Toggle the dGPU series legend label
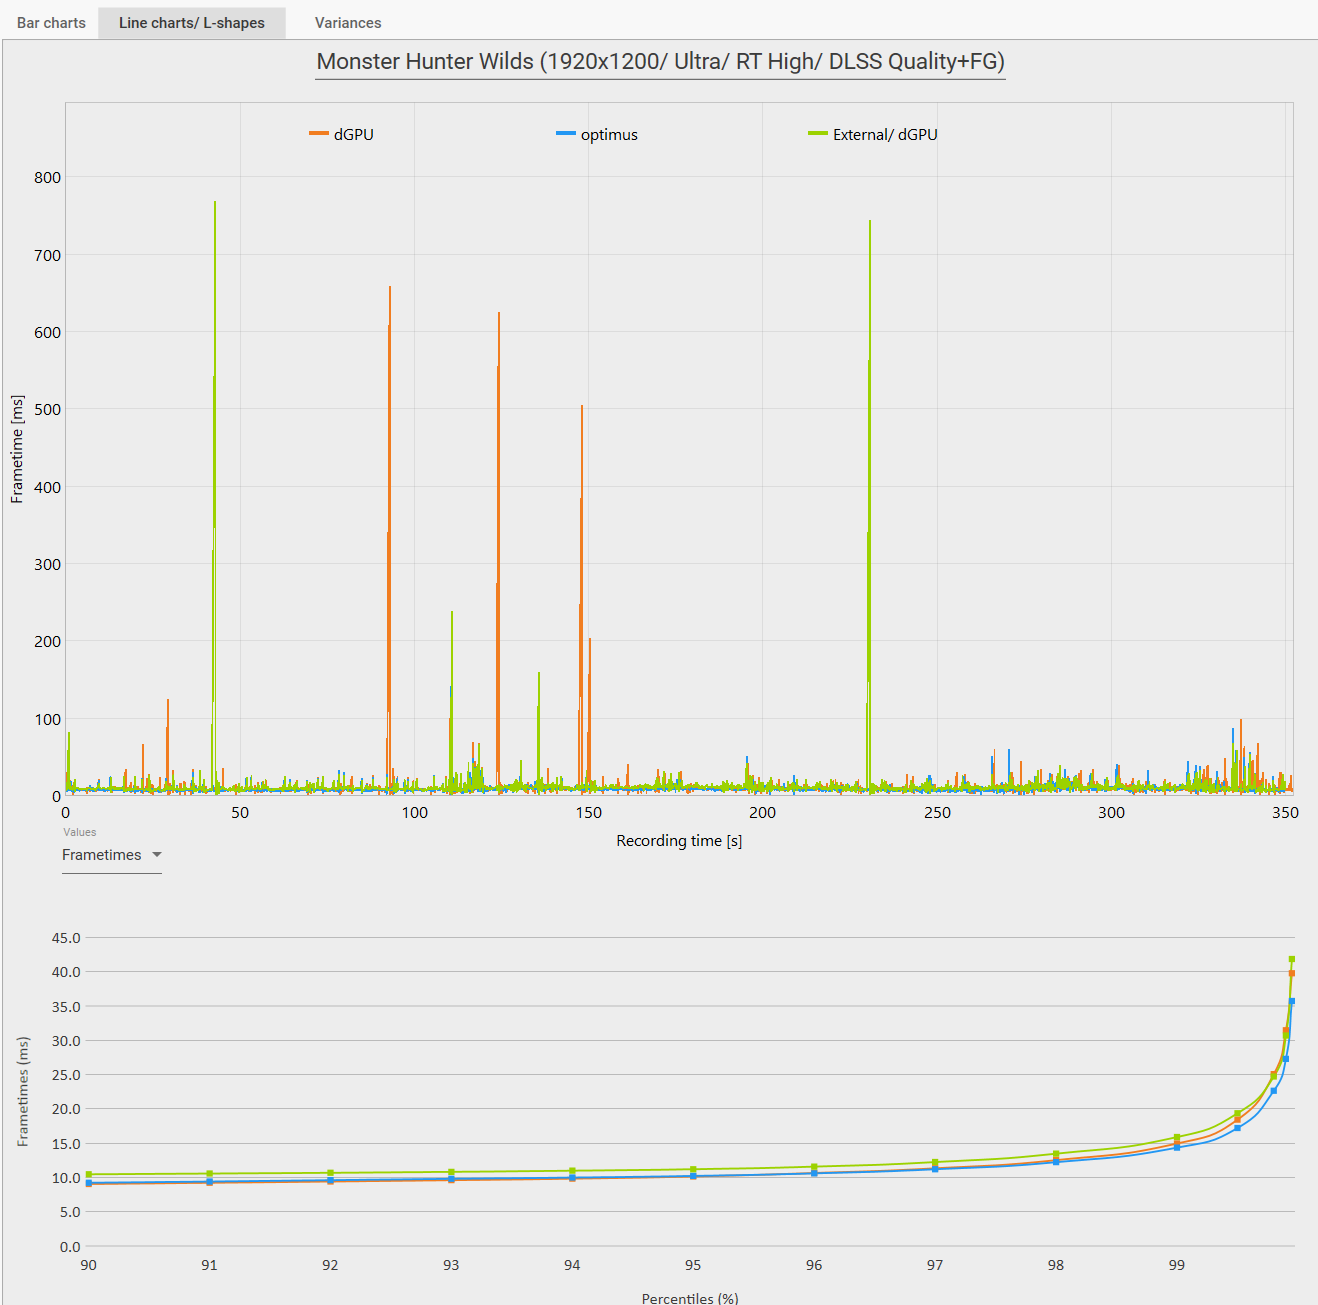The image size is (1318, 1305). (354, 134)
